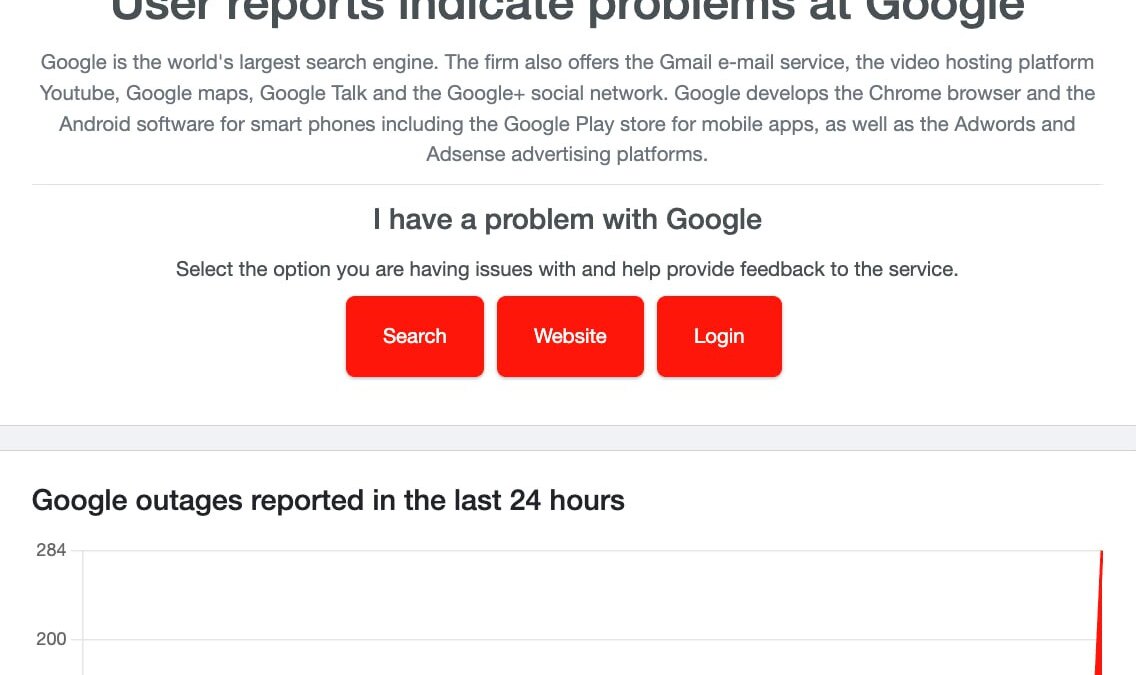Click the word 'Chrome' in the description

coord(904,93)
